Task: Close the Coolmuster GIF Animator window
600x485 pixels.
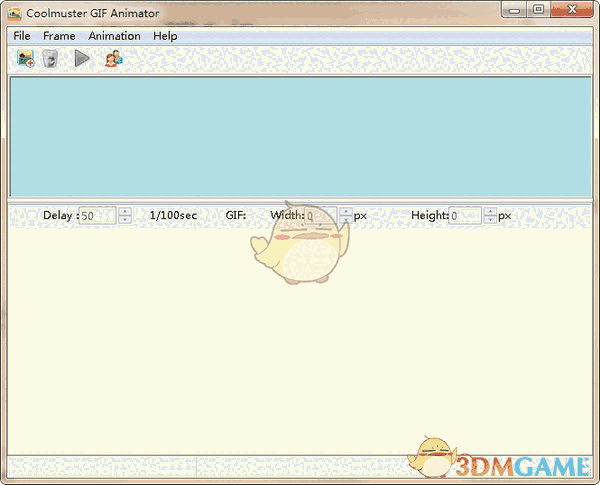Action: pyautogui.click(x=572, y=10)
